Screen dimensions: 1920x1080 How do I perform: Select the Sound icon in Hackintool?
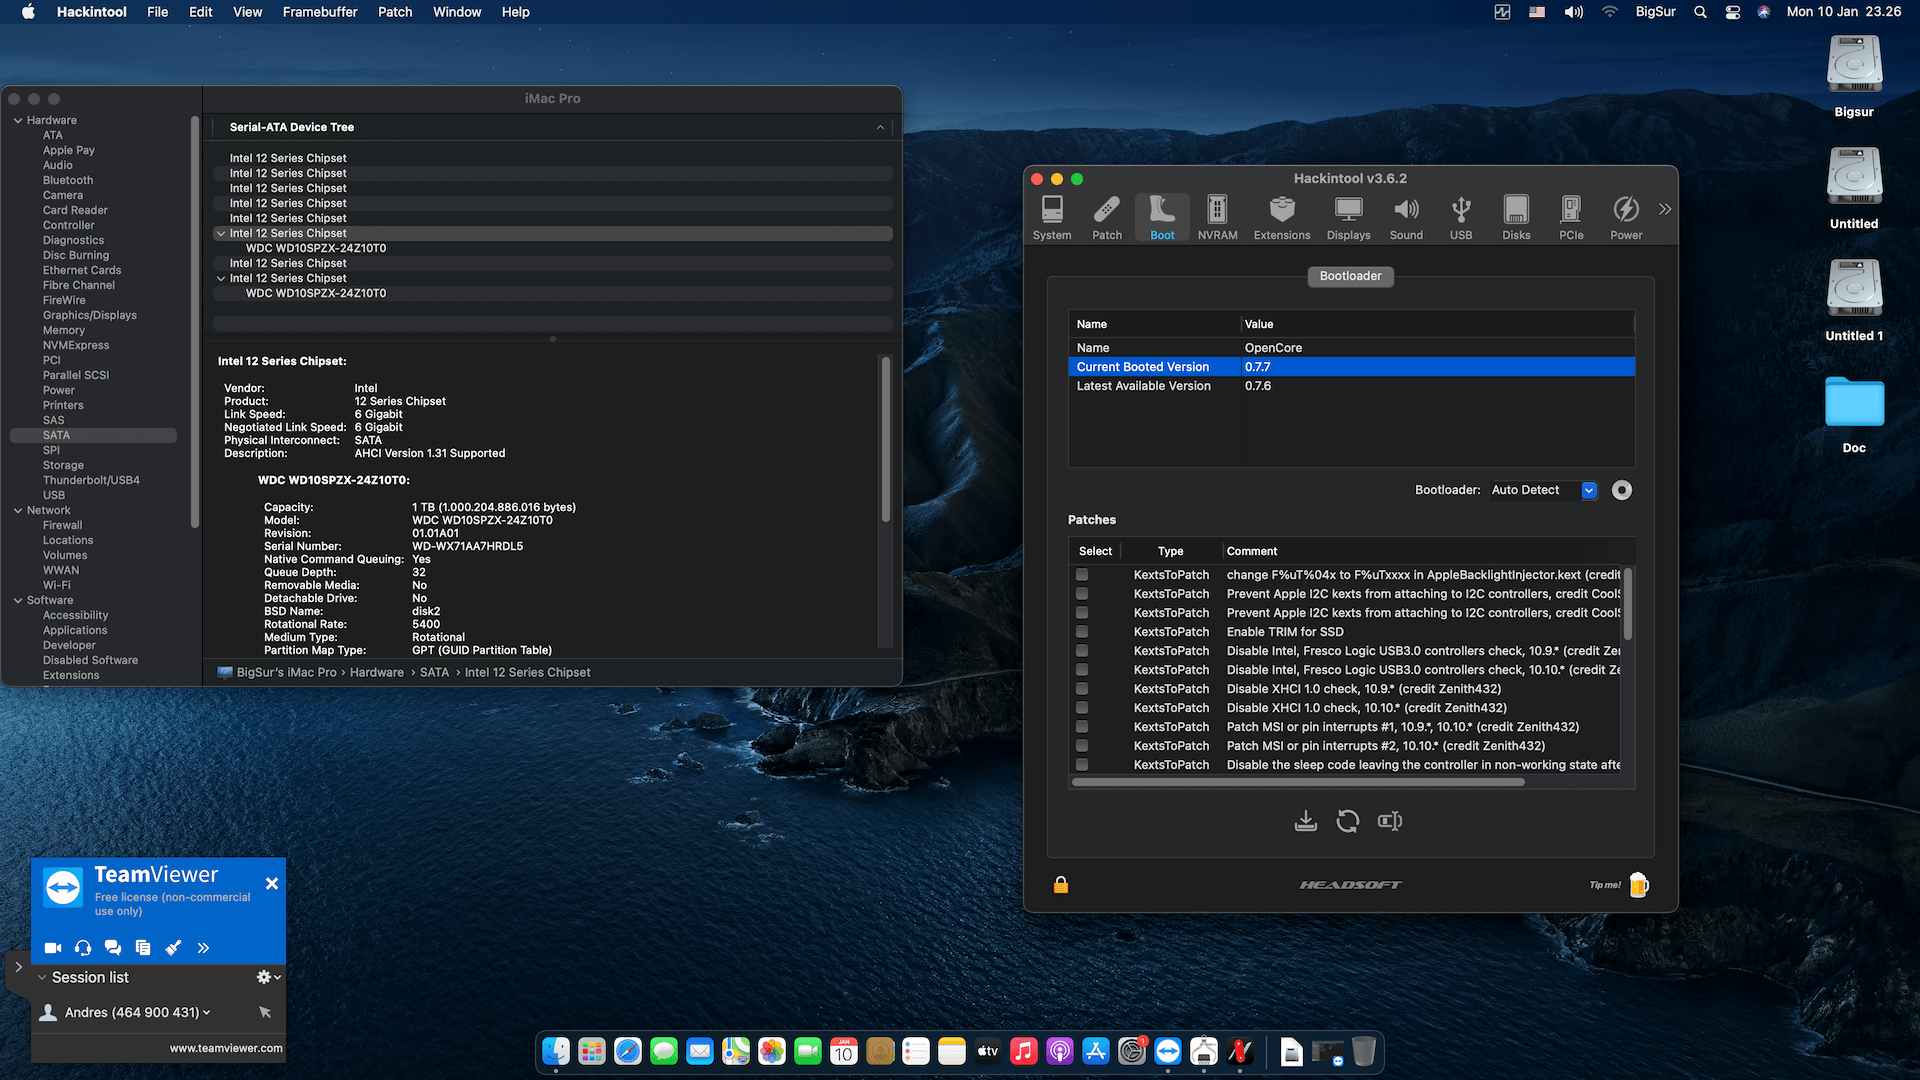(1406, 215)
